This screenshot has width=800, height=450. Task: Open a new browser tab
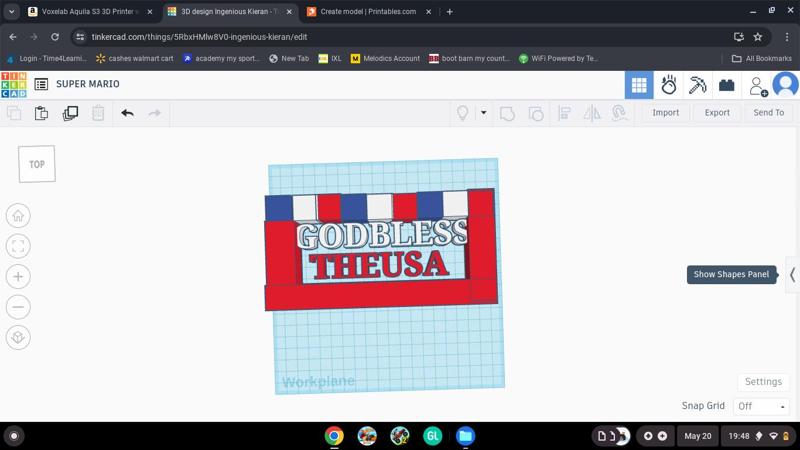(x=449, y=11)
